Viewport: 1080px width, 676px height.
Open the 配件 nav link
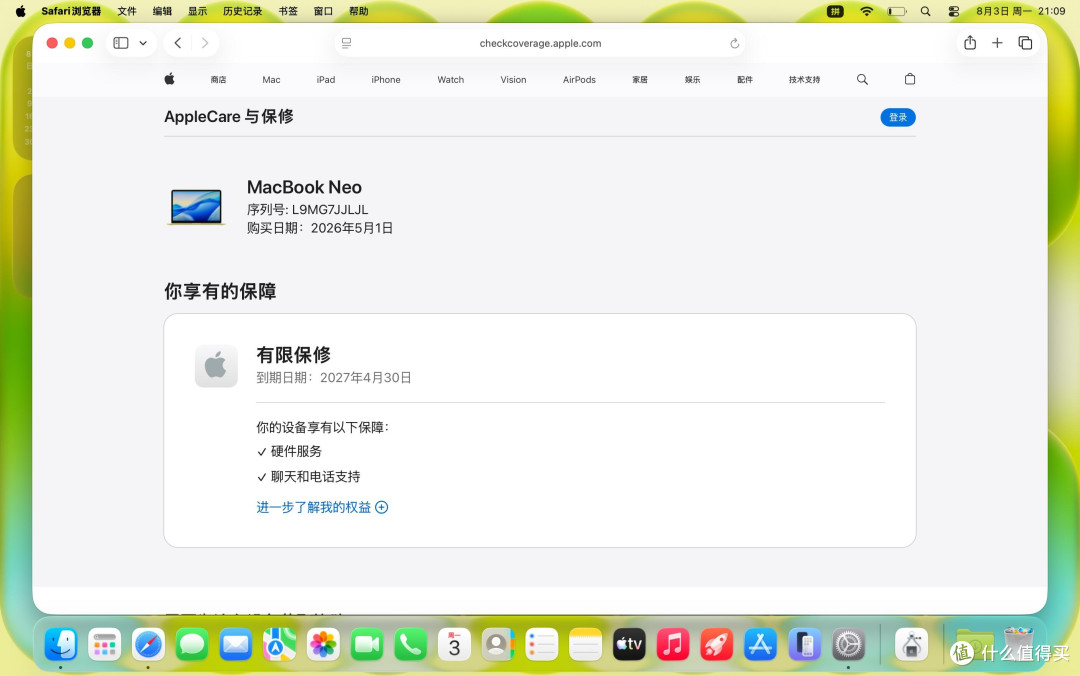[745, 80]
